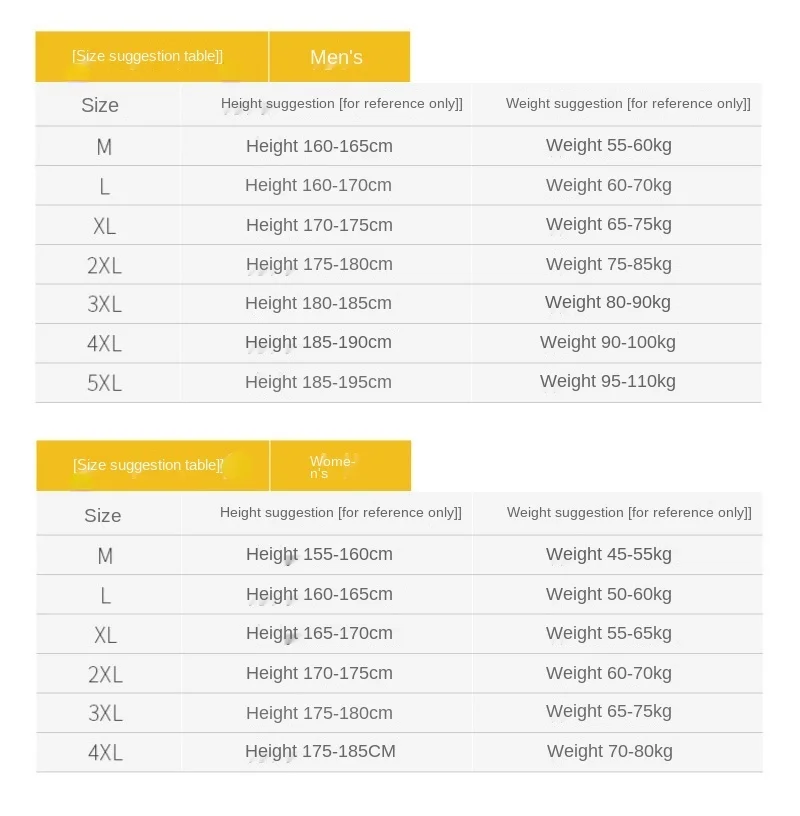Click Men's table Height suggestion column header
Image resolution: width=800 pixels, height=816 pixels.
(x=342, y=104)
